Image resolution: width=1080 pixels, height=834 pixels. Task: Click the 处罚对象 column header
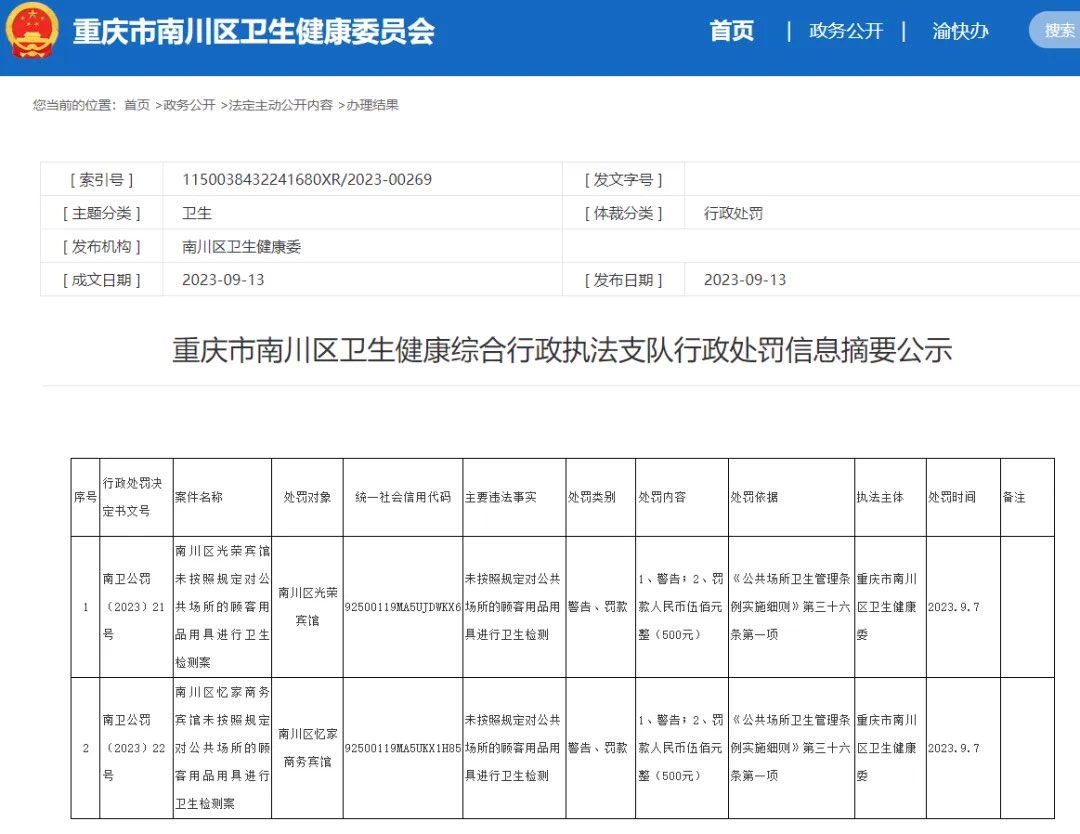[x=307, y=497]
